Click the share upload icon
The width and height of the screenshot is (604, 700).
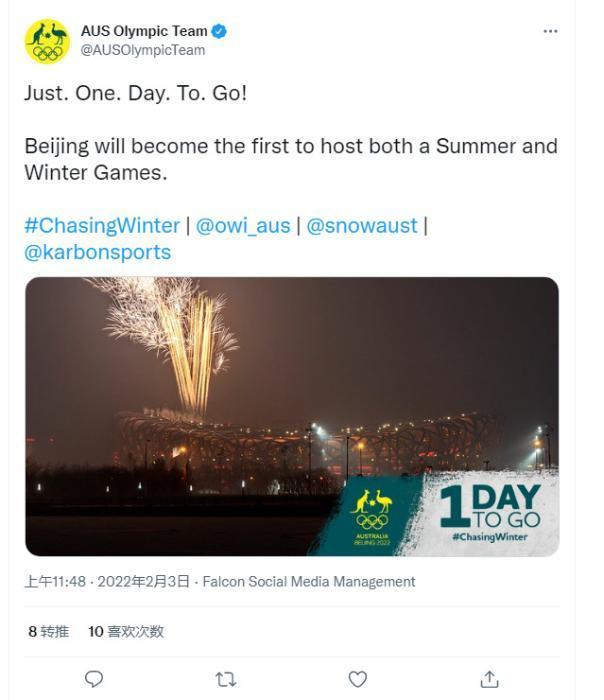(x=489, y=679)
